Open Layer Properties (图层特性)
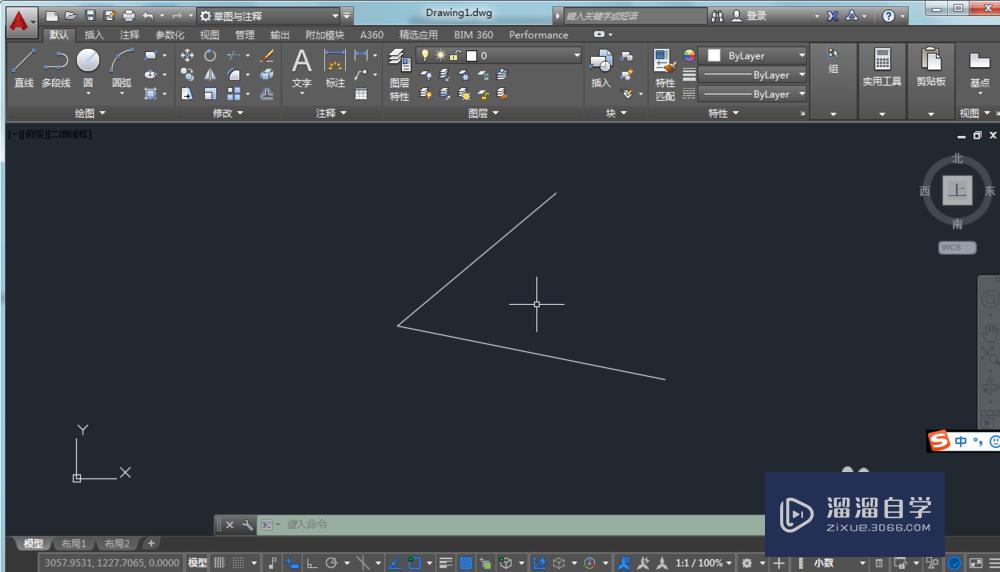This screenshot has height=572, width=1000. coord(399,75)
